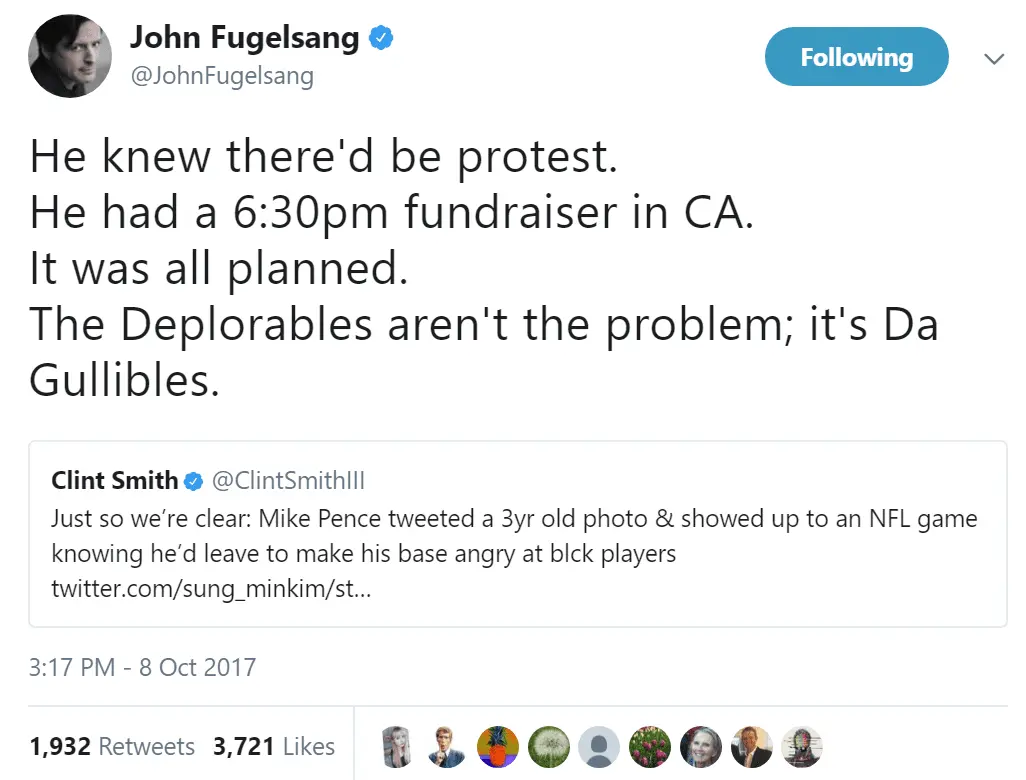The width and height of the screenshot is (1026, 780).
Task: Click the dandelion avatar among likers
Action: [x=548, y=746]
